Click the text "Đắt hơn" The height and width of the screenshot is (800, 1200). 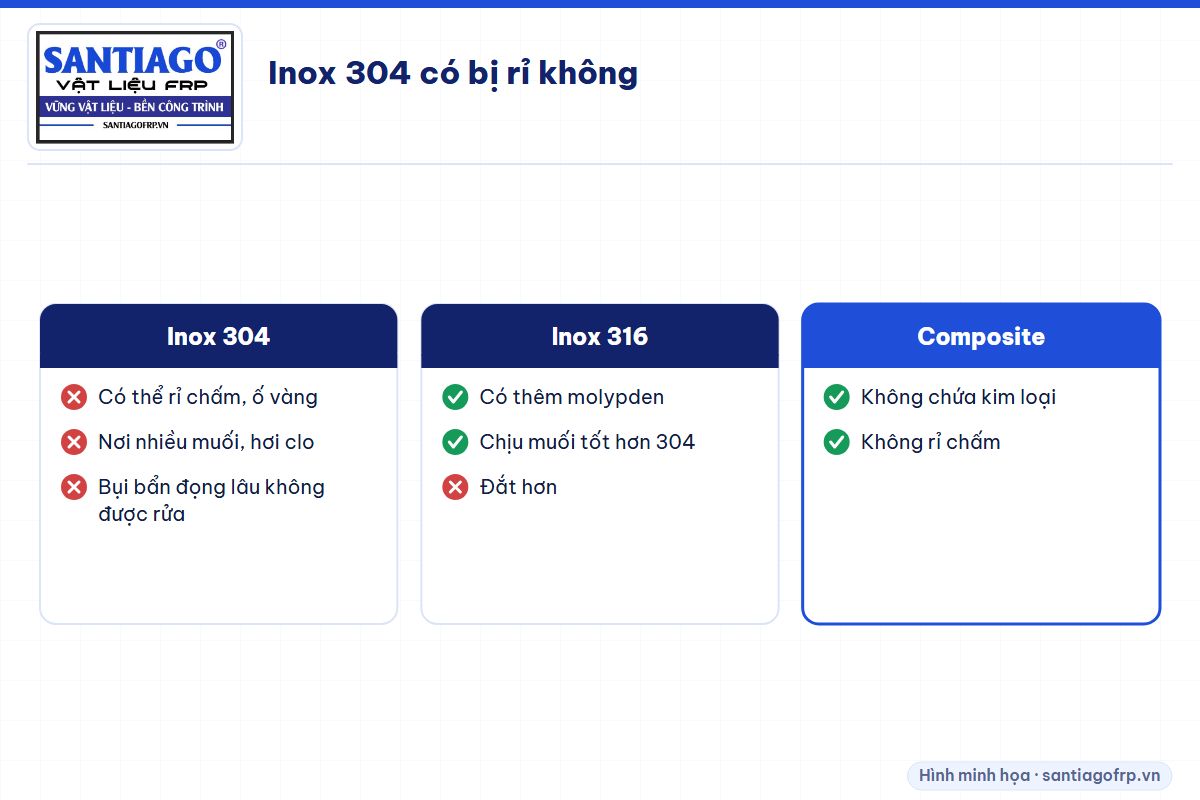(518, 487)
